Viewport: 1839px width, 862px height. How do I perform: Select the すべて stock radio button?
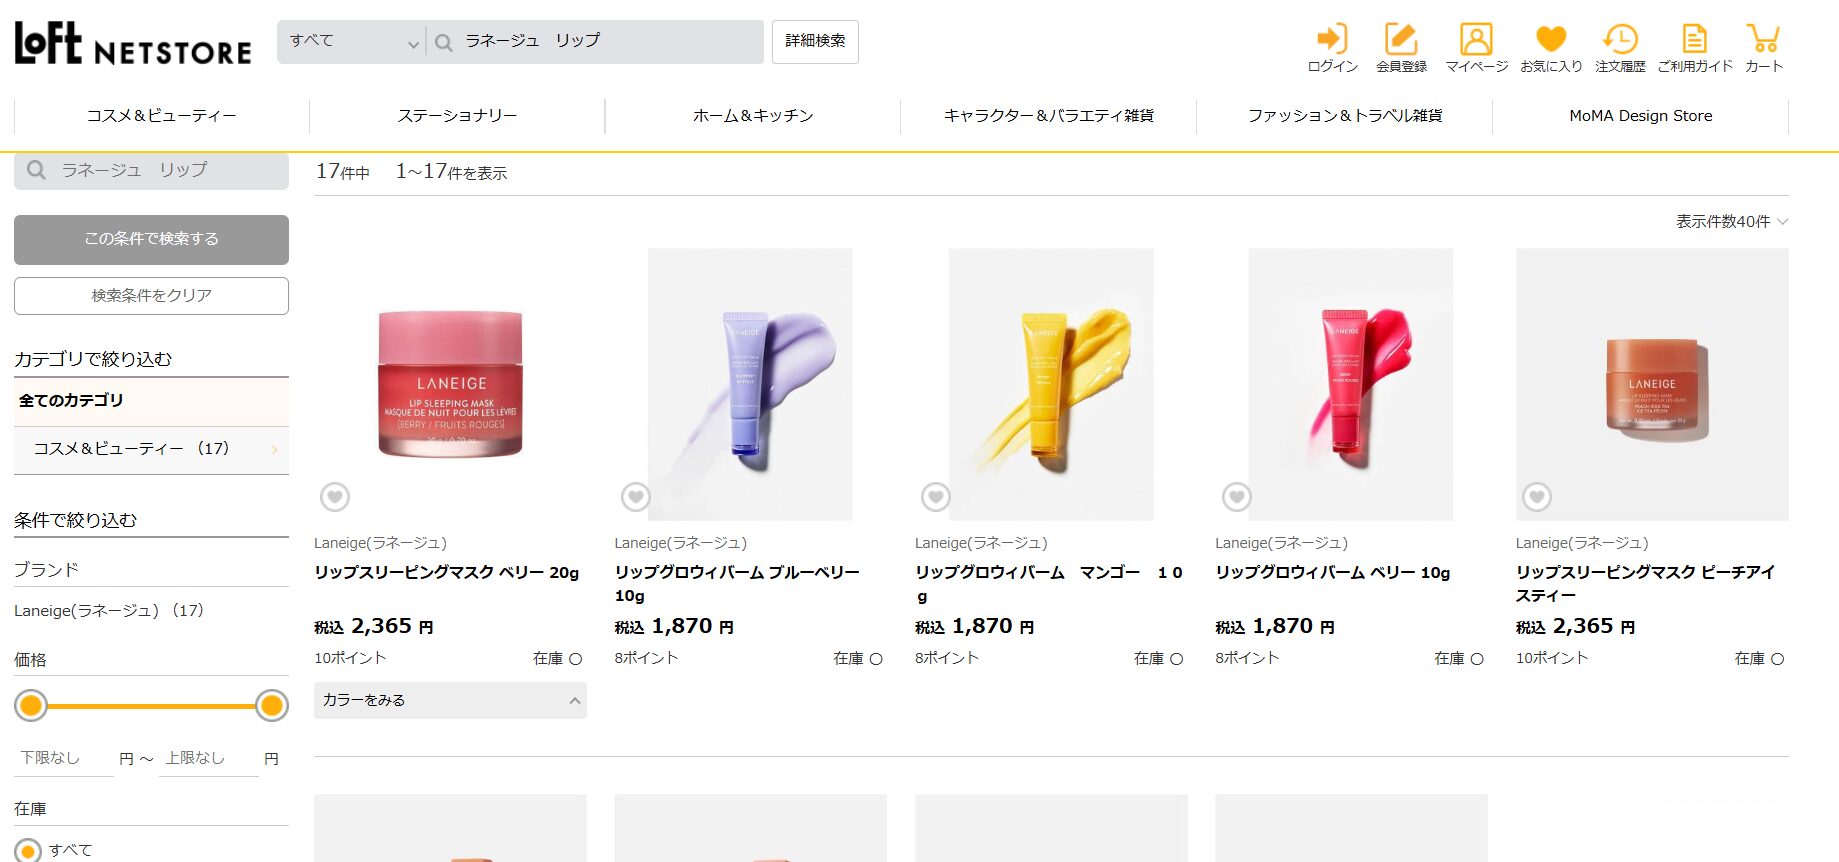pyautogui.click(x=28, y=851)
